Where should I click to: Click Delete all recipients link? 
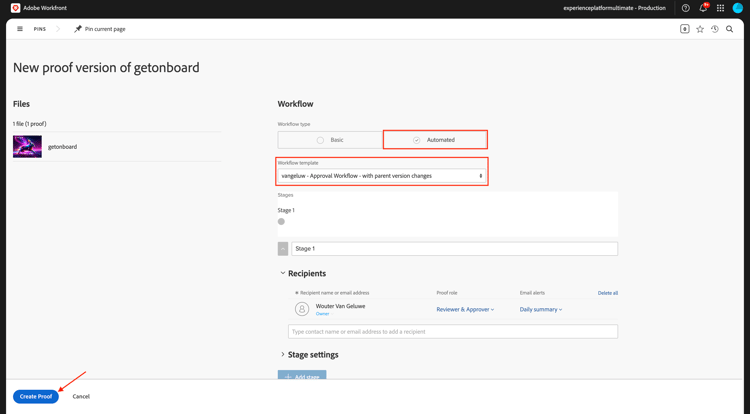607,293
